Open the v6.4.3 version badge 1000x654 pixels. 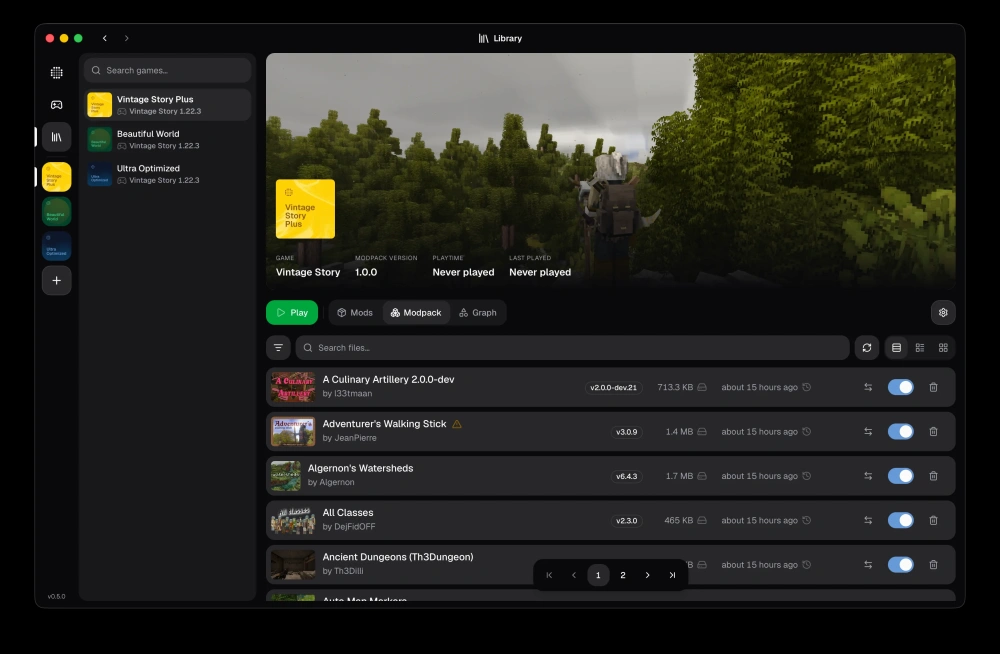(626, 476)
